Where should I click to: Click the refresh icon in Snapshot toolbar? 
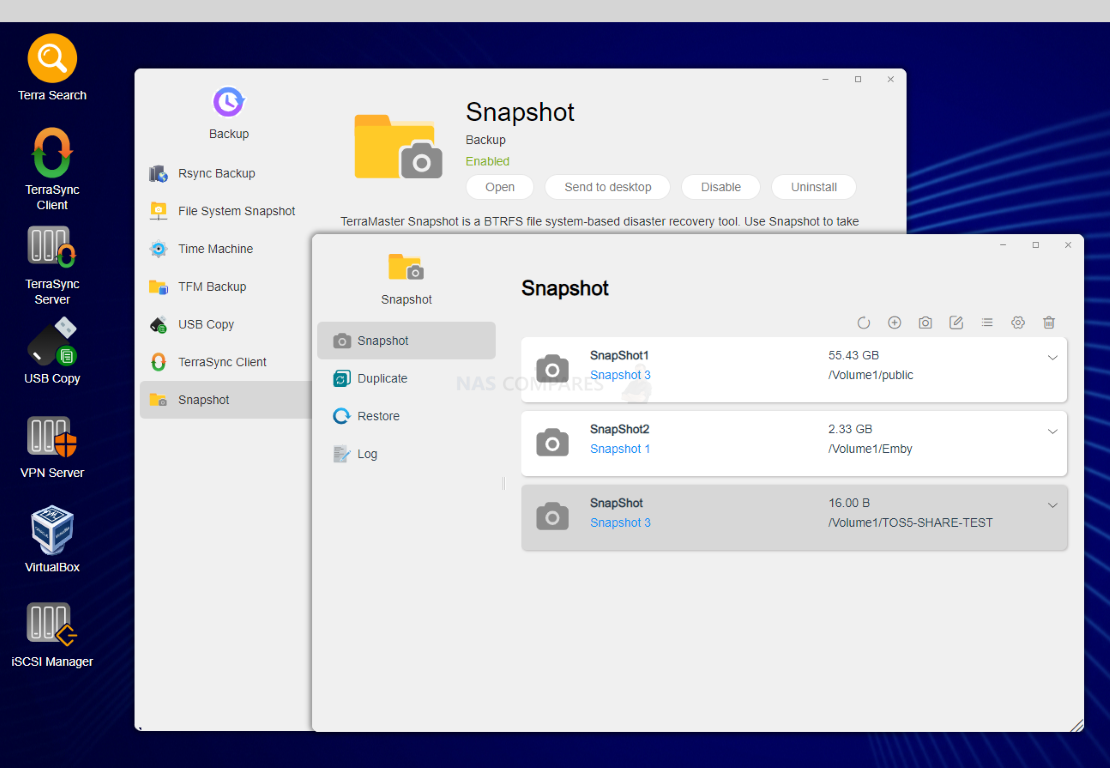point(863,323)
